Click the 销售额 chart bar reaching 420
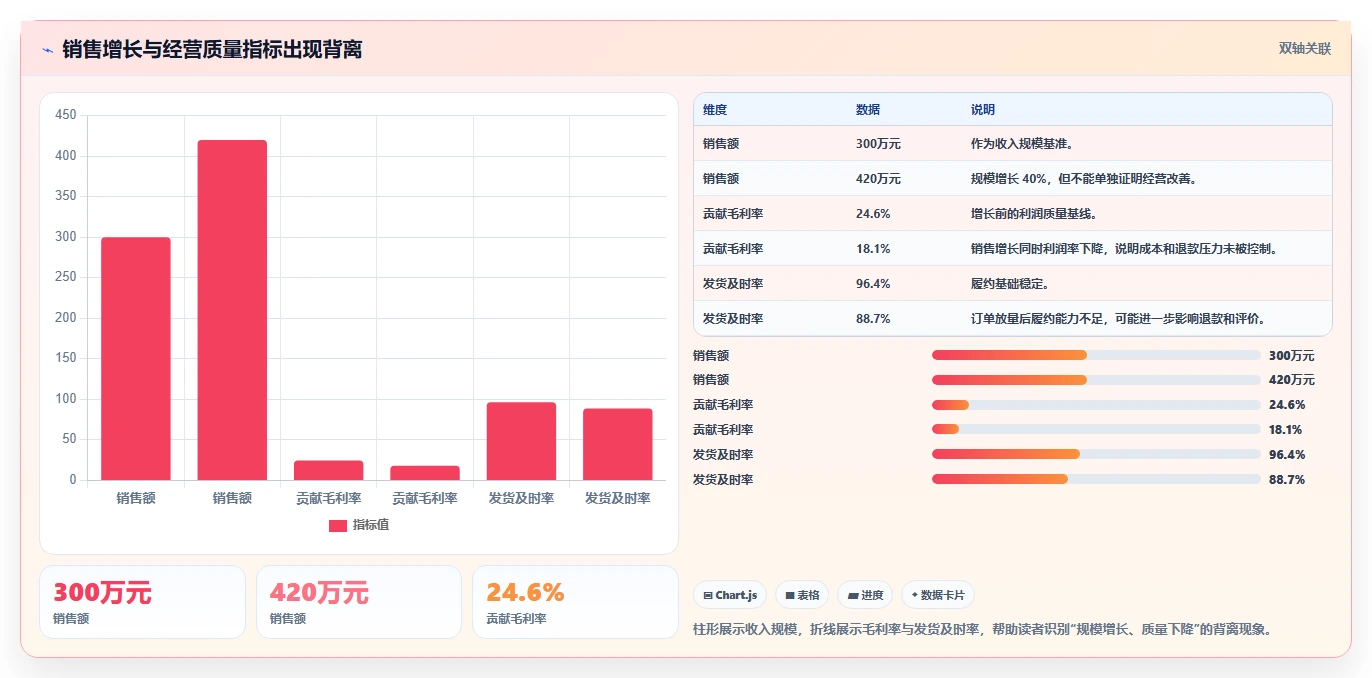Screen dimensions: 1372x678 pyautogui.click(x=232, y=310)
